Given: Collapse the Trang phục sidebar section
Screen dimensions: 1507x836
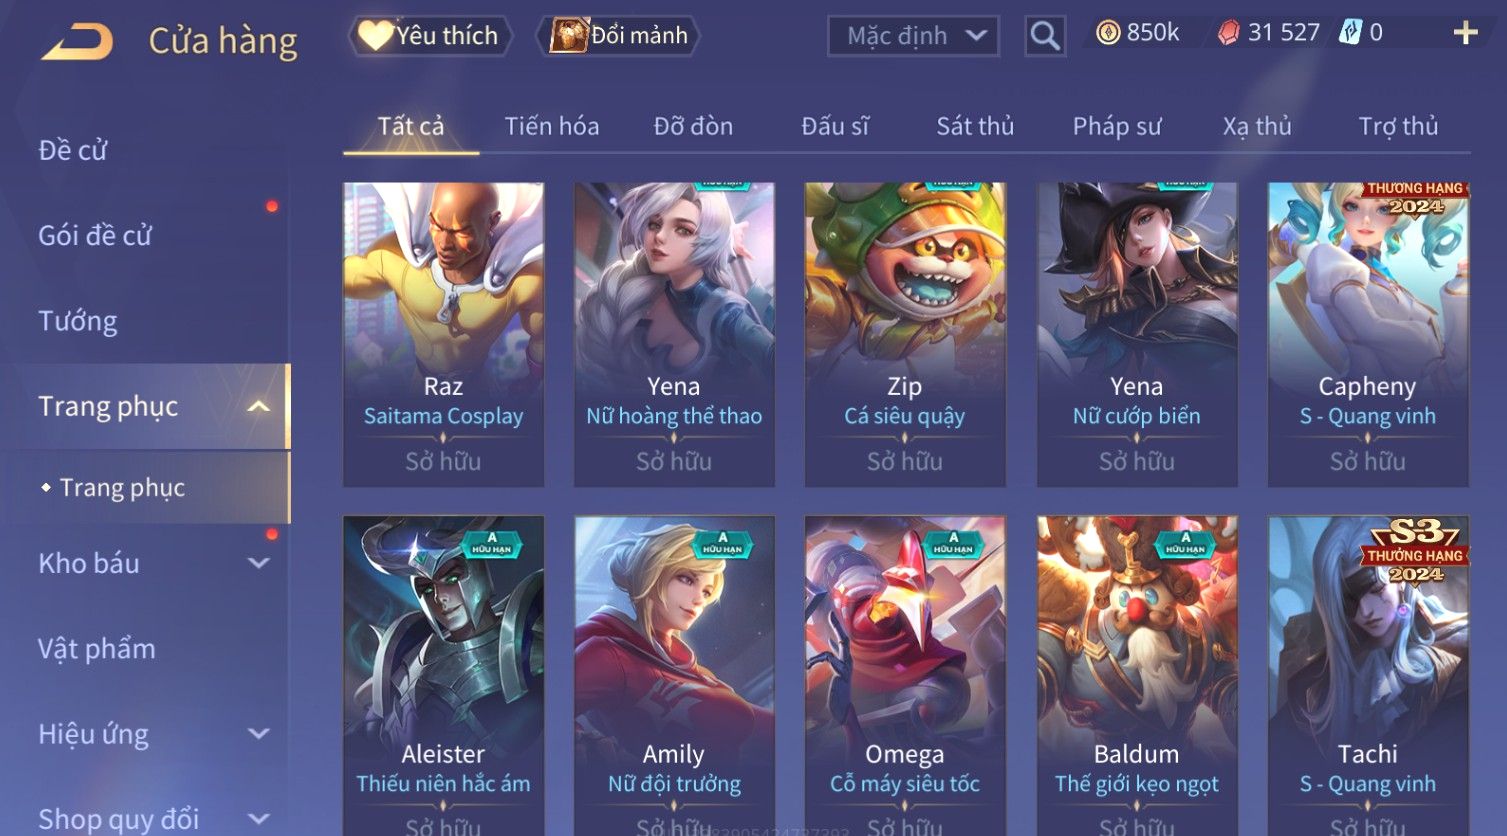Looking at the screenshot, I should (258, 406).
